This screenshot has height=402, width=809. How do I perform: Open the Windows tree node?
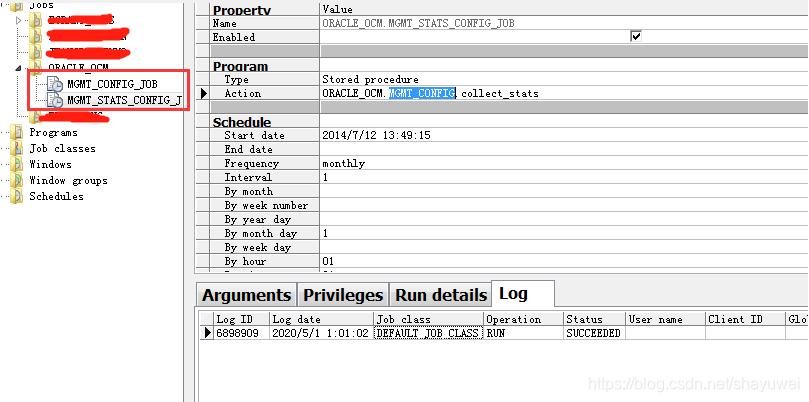point(50,165)
